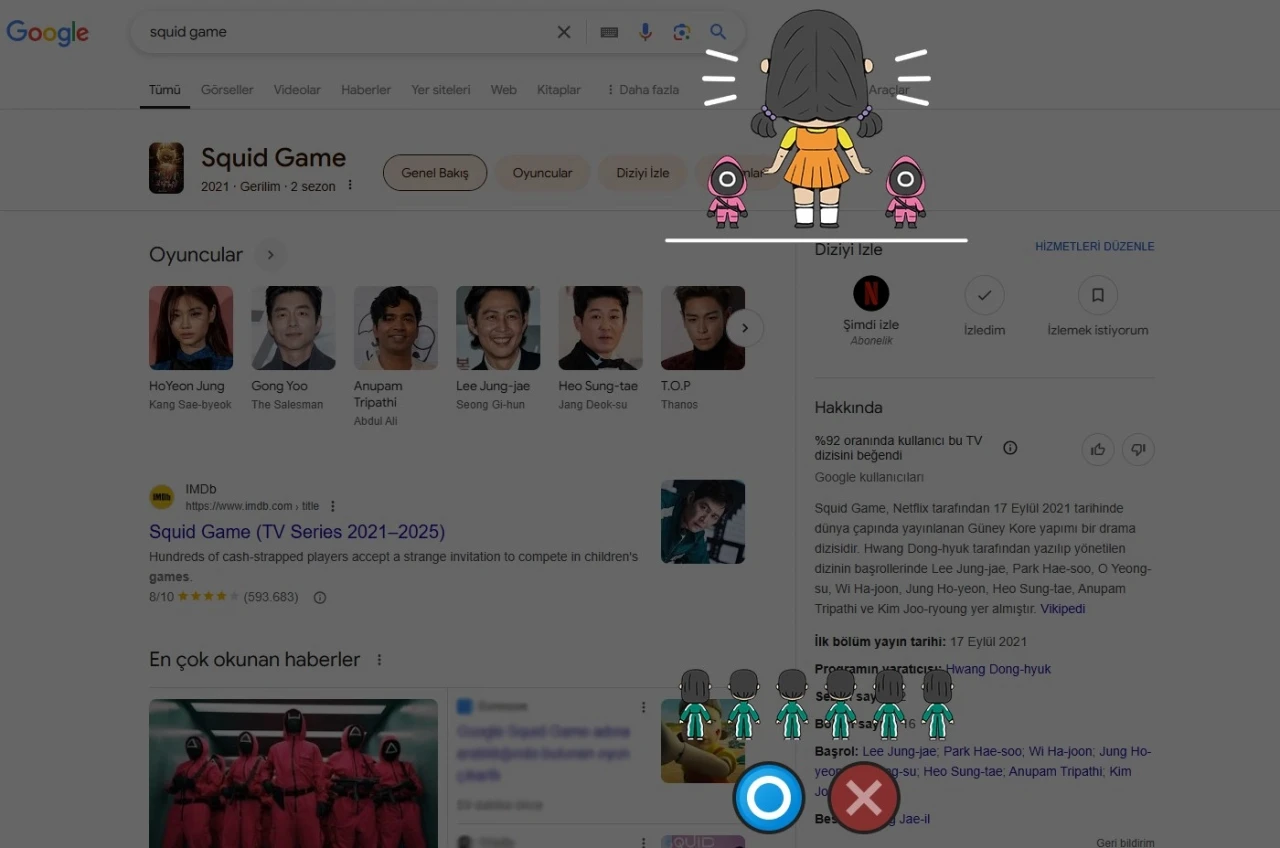This screenshot has height=848, width=1280.
Task: Open info icon beside %92 rating
Action: point(1010,447)
